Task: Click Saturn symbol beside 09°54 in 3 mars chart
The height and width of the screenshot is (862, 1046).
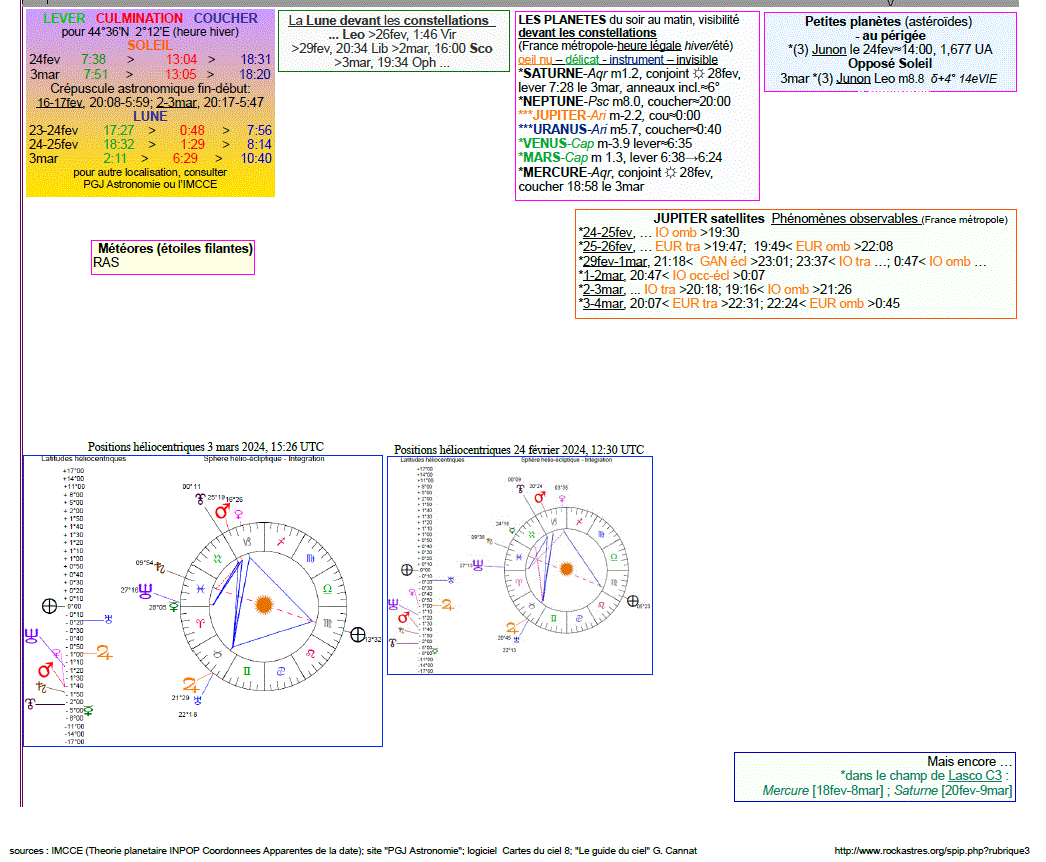Action: click(x=160, y=568)
